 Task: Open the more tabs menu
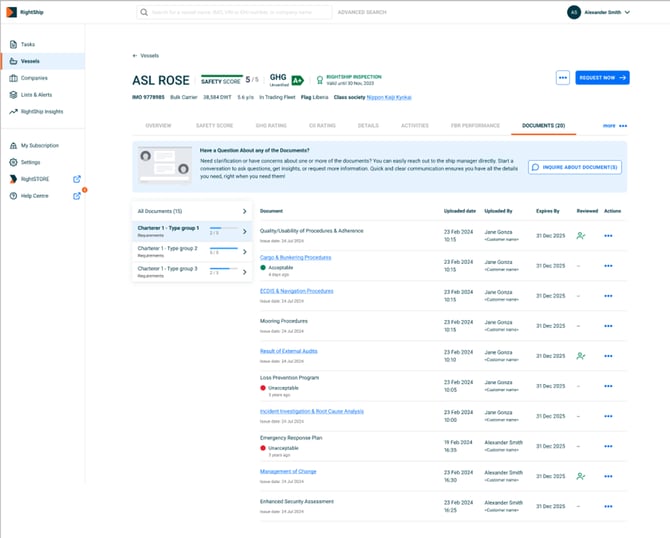[615, 126]
